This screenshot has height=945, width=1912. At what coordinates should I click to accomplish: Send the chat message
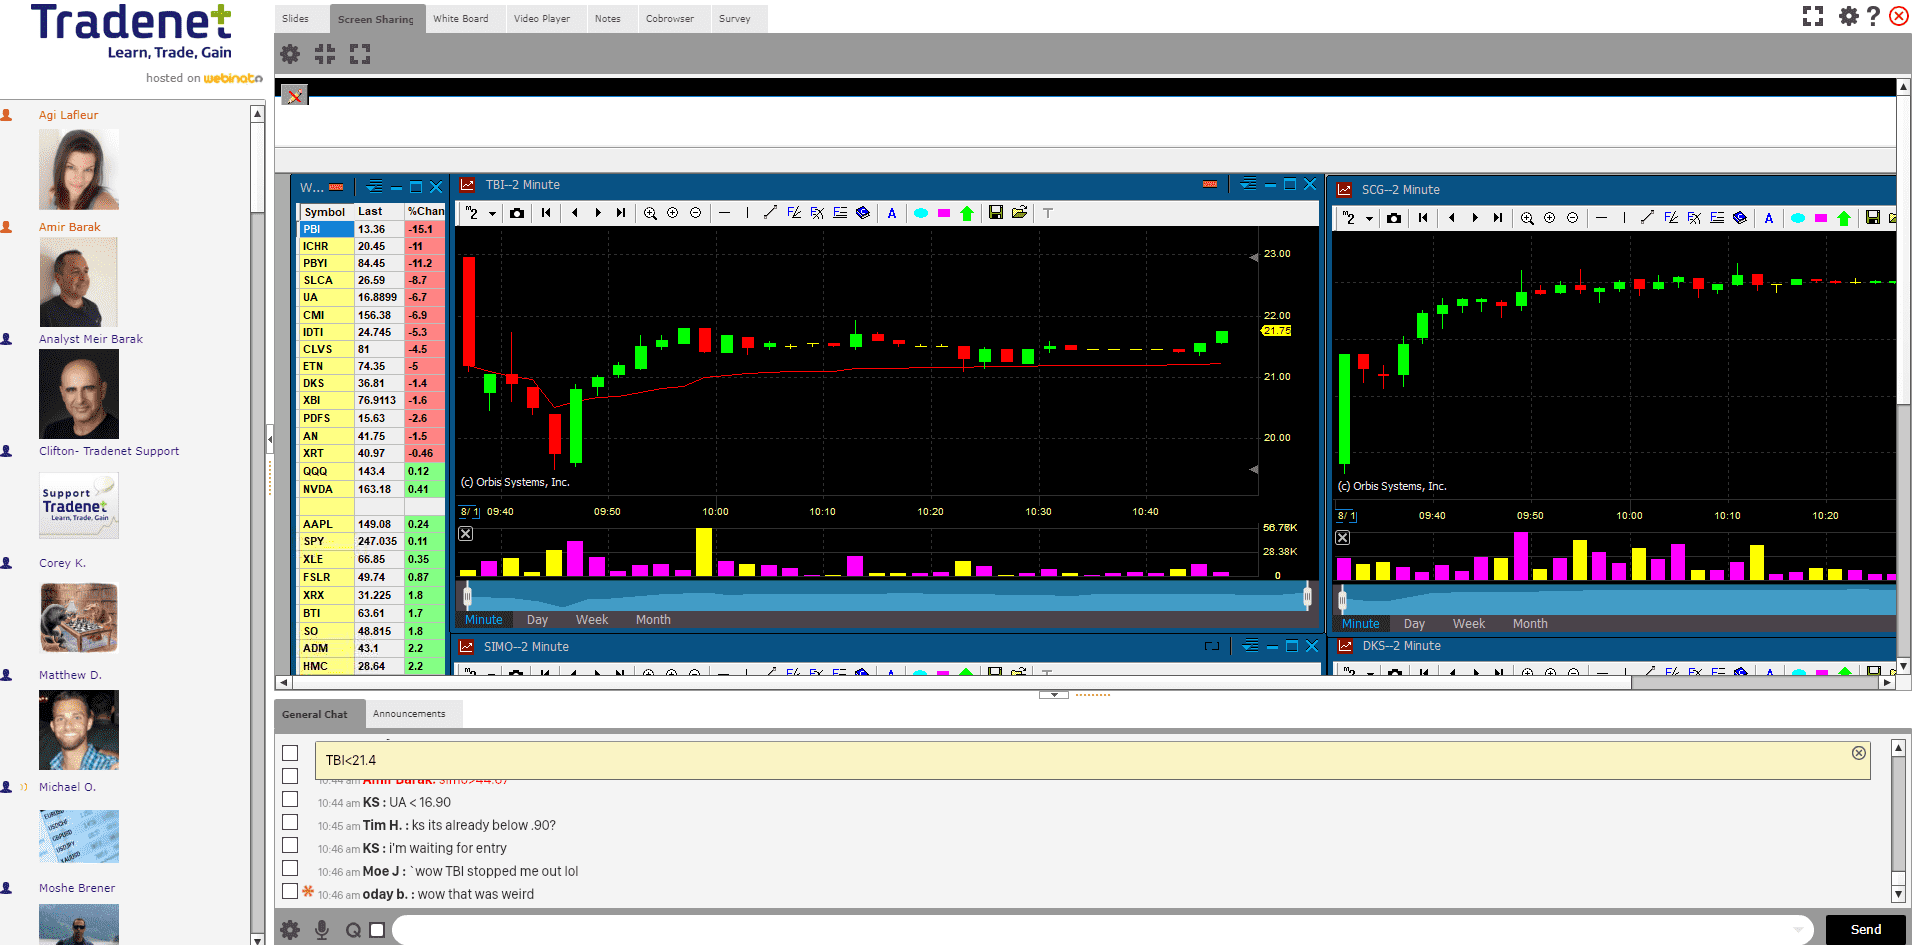(1866, 930)
